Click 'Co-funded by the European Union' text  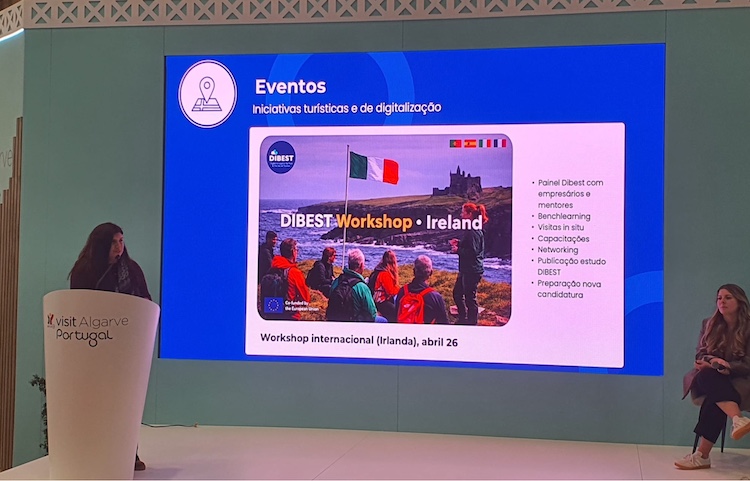point(302,306)
